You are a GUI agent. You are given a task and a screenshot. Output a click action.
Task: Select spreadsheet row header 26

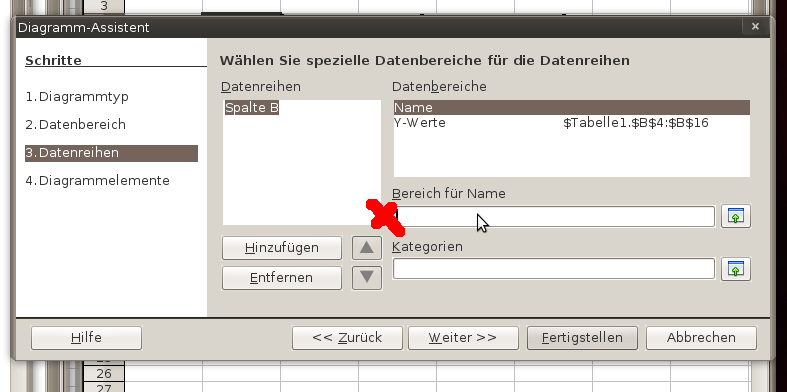(x=104, y=373)
